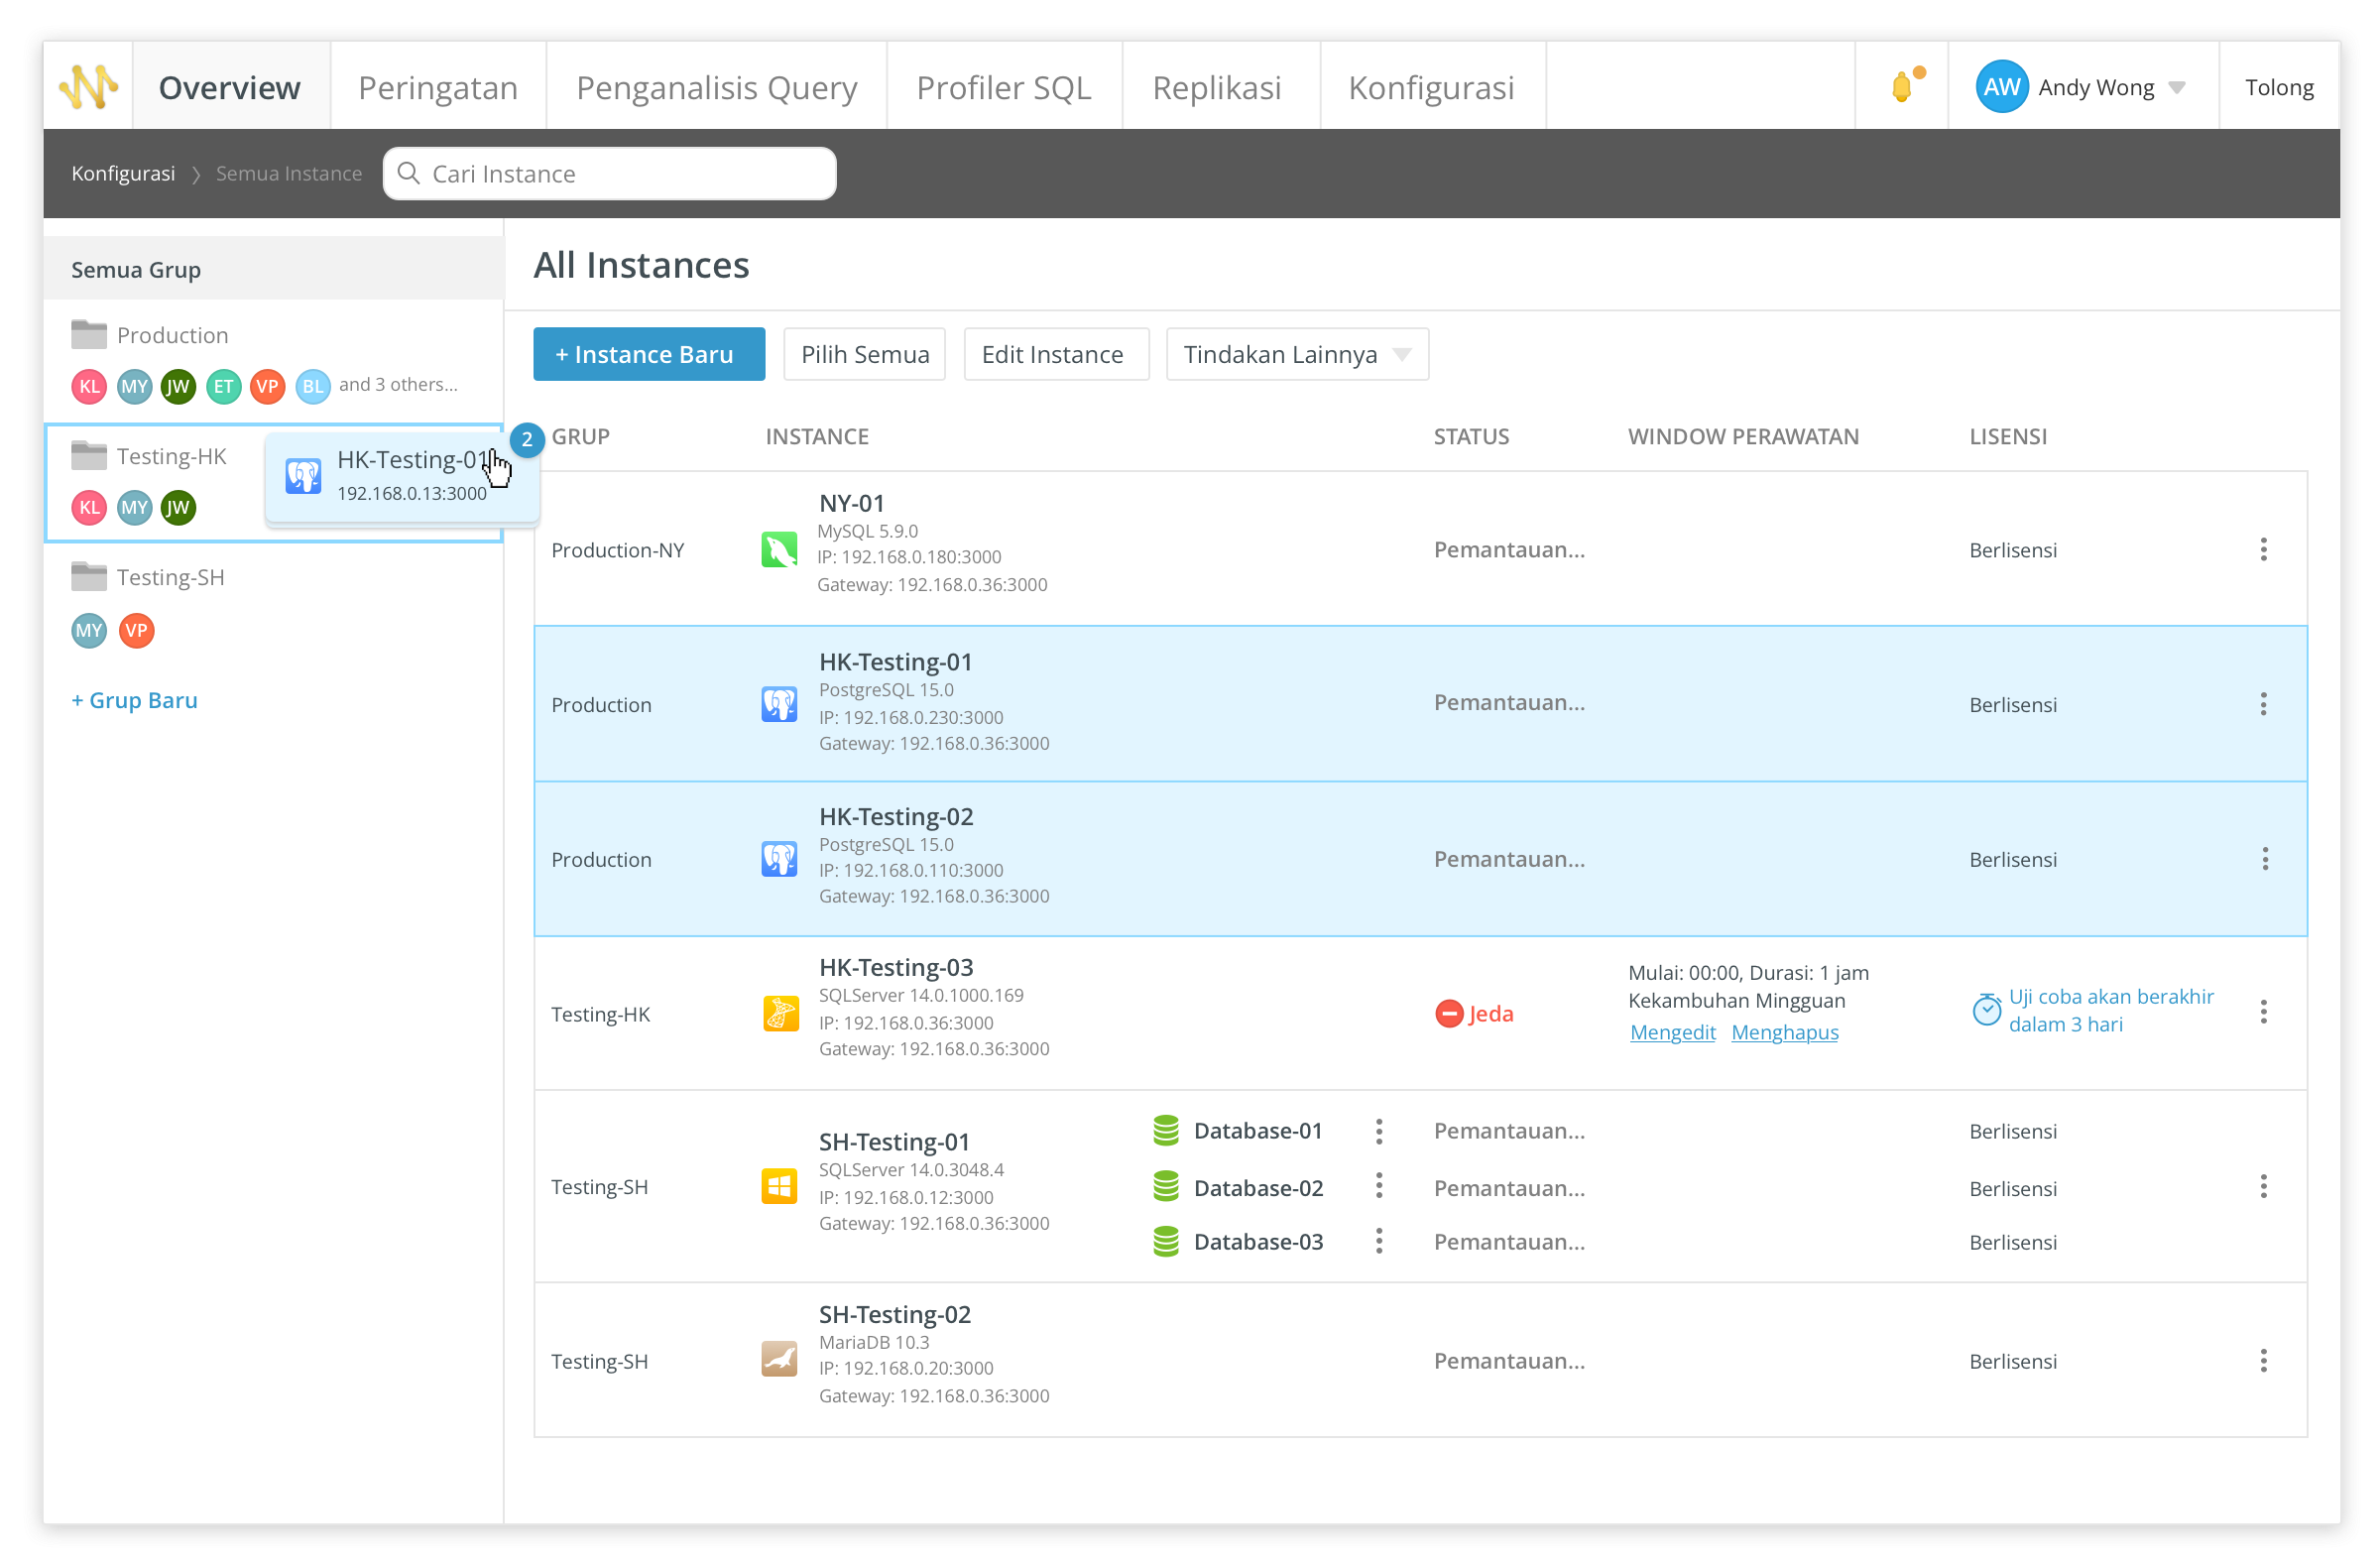Click the notification bell icon
The width and height of the screenshot is (2380, 1567).
[1902, 87]
